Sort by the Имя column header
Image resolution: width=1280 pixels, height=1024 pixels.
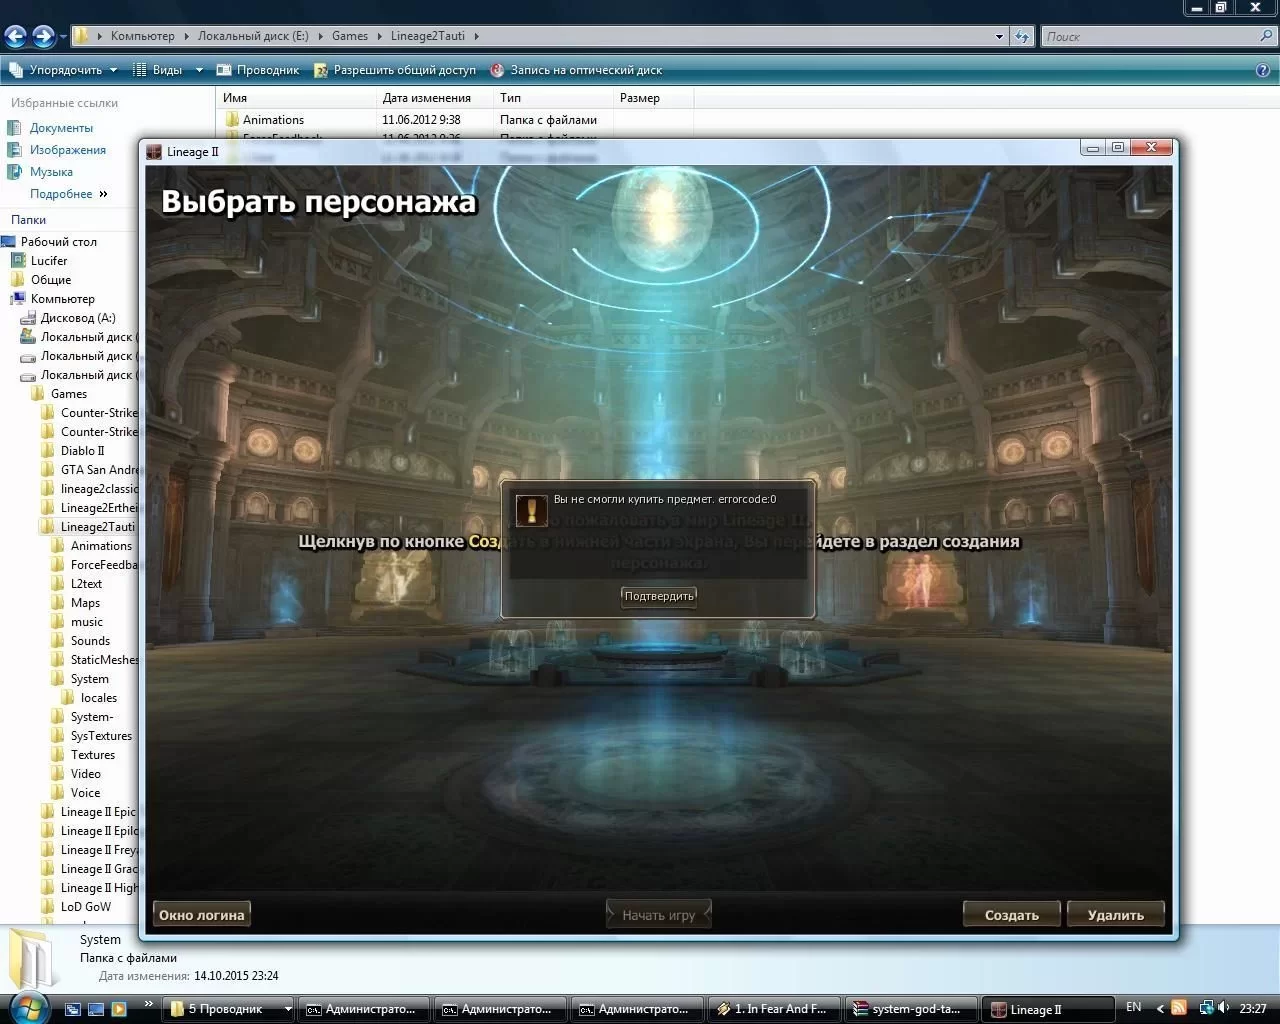[295, 98]
